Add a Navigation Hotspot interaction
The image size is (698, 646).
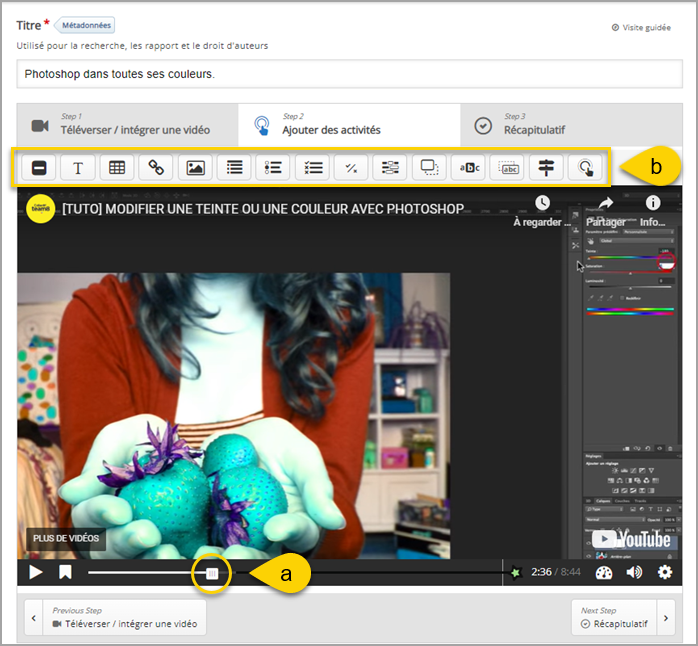tap(585, 168)
